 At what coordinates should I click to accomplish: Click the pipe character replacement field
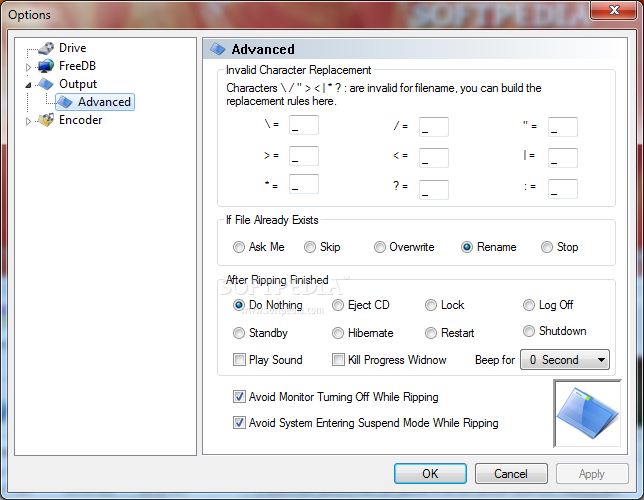pyautogui.click(x=563, y=158)
